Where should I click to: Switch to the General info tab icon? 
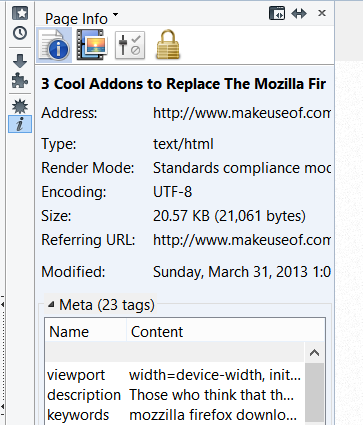54,45
